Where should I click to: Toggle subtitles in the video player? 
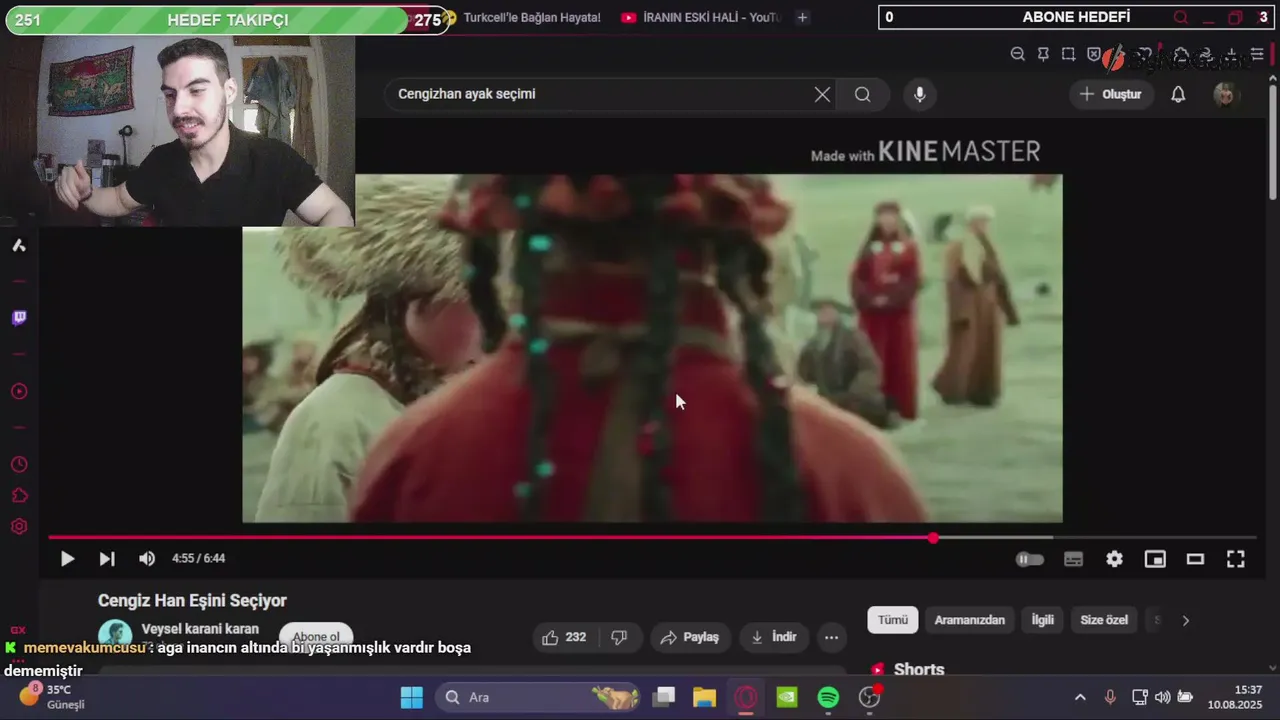pos(1073,559)
